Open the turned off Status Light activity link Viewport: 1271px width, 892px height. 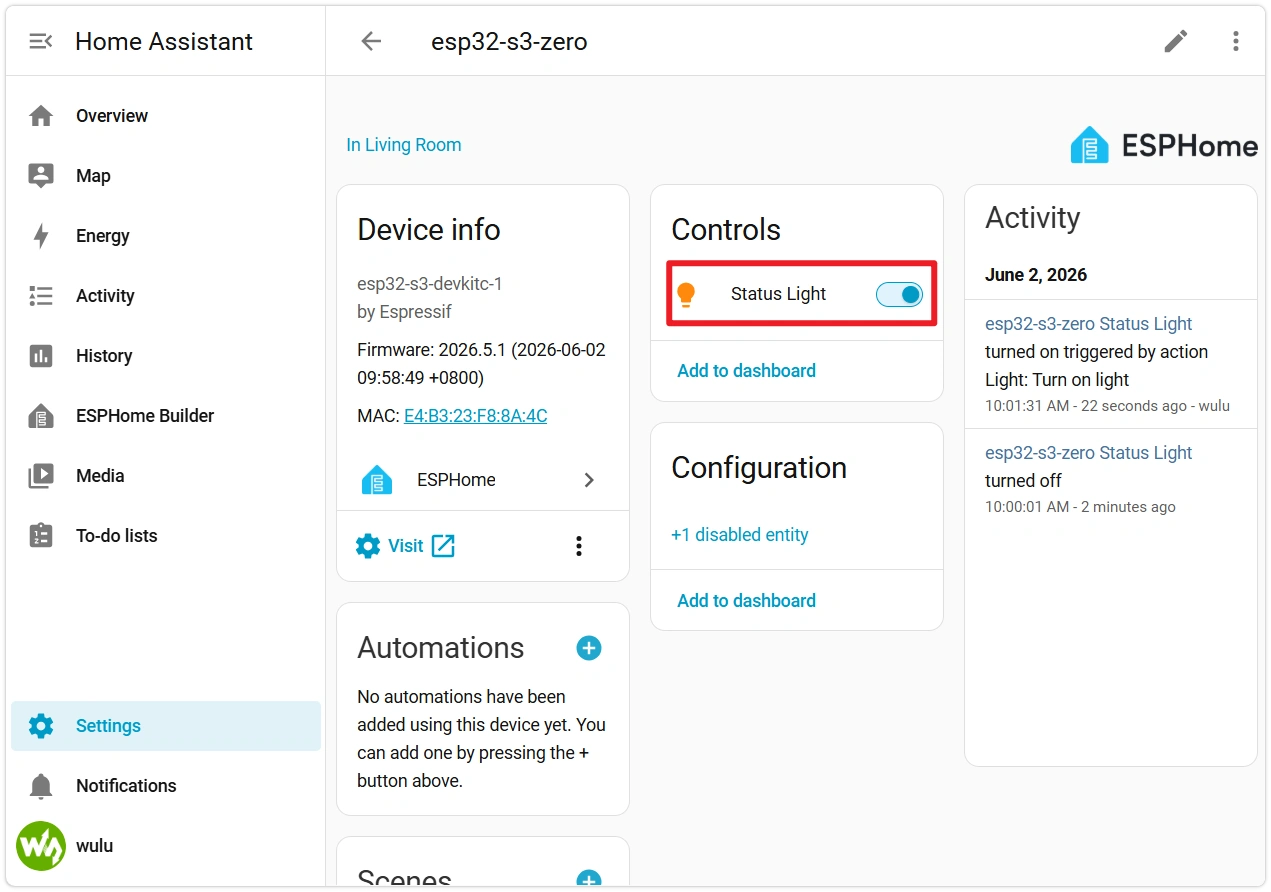1088,453
